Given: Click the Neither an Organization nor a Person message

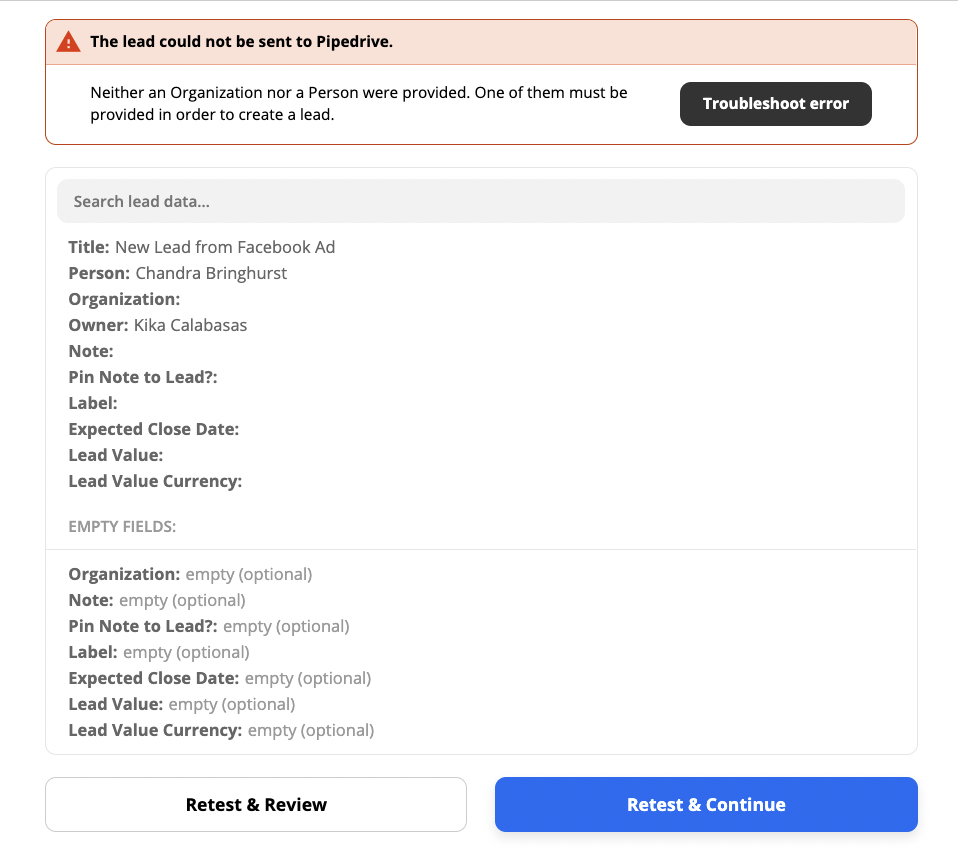Looking at the screenshot, I should (359, 104).
